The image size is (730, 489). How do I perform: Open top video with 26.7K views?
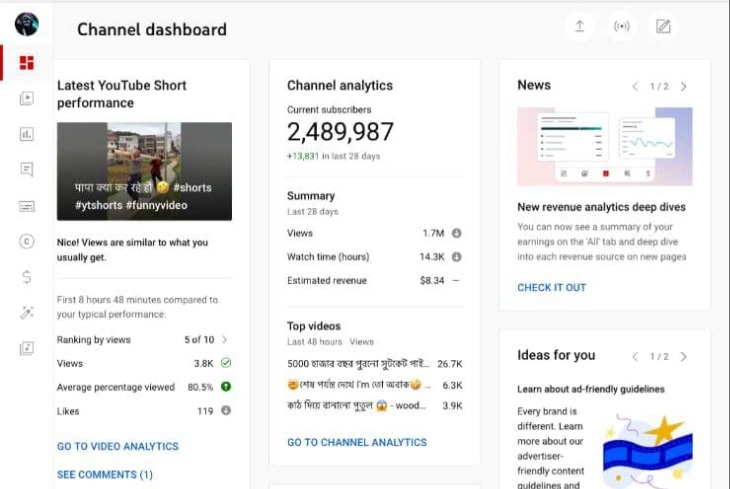coord(375,364)
